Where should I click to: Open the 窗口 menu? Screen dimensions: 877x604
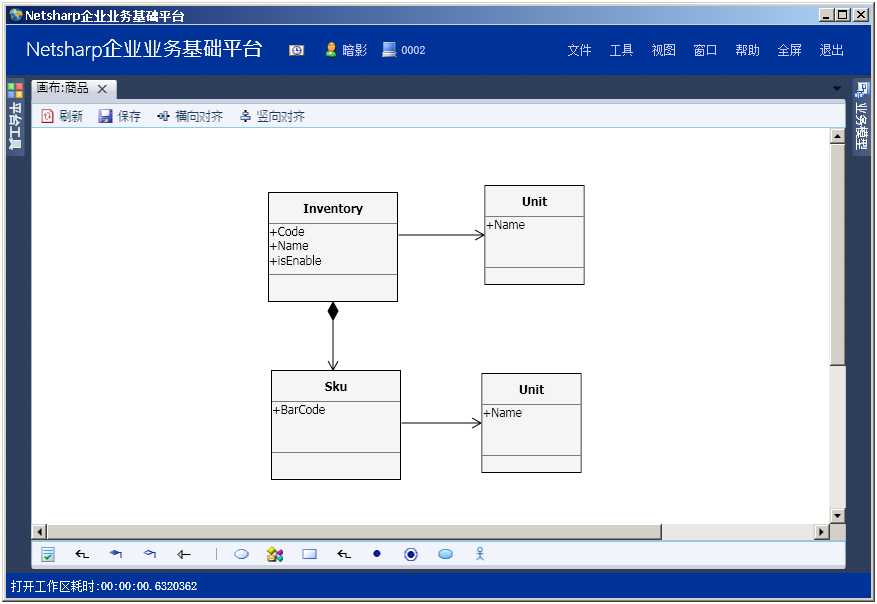click(705, 50)
